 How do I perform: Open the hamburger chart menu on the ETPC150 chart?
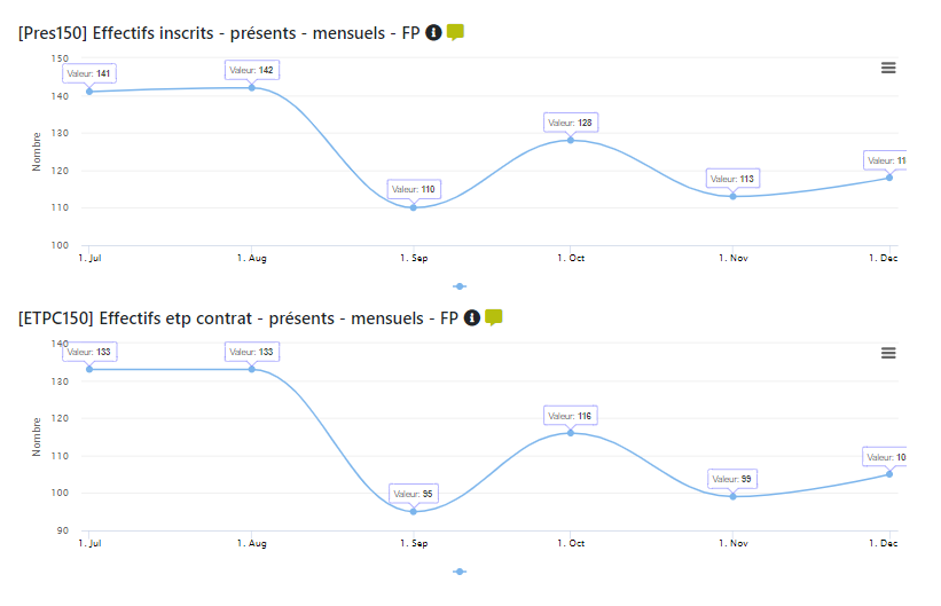(888, 352)
